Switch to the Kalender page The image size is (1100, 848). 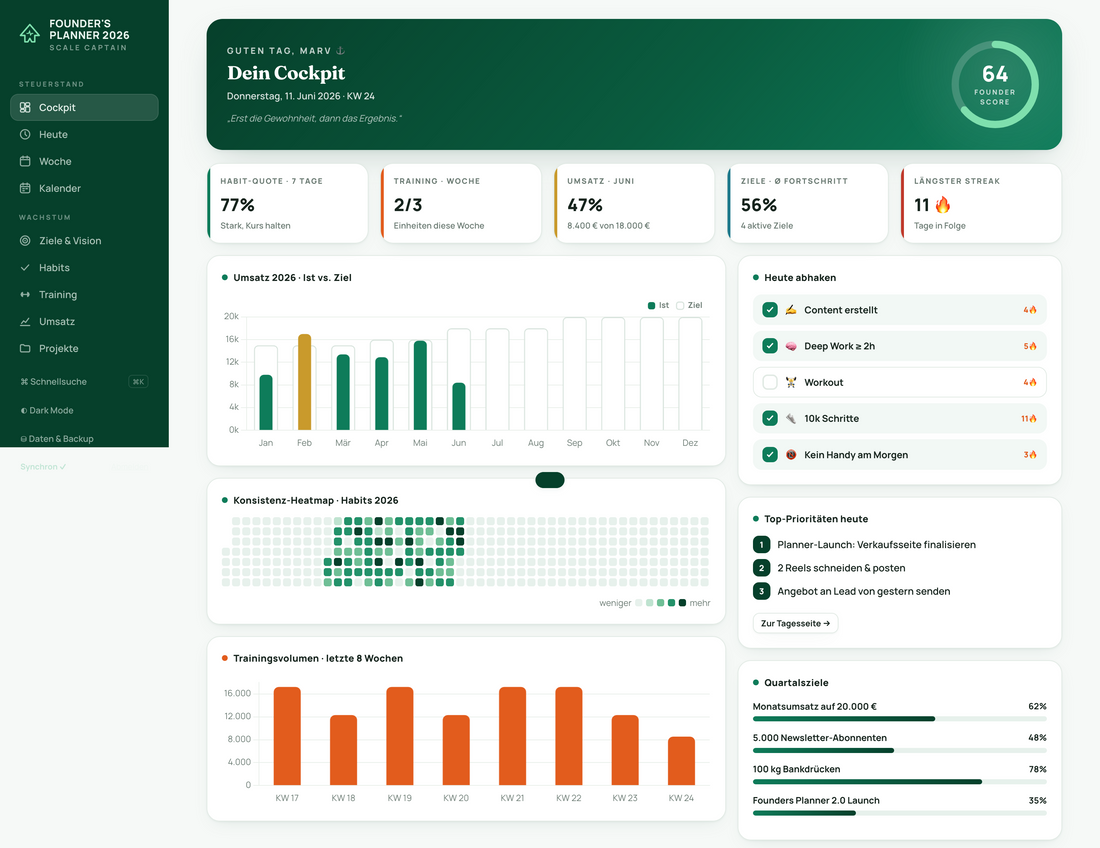pos(84,188)
